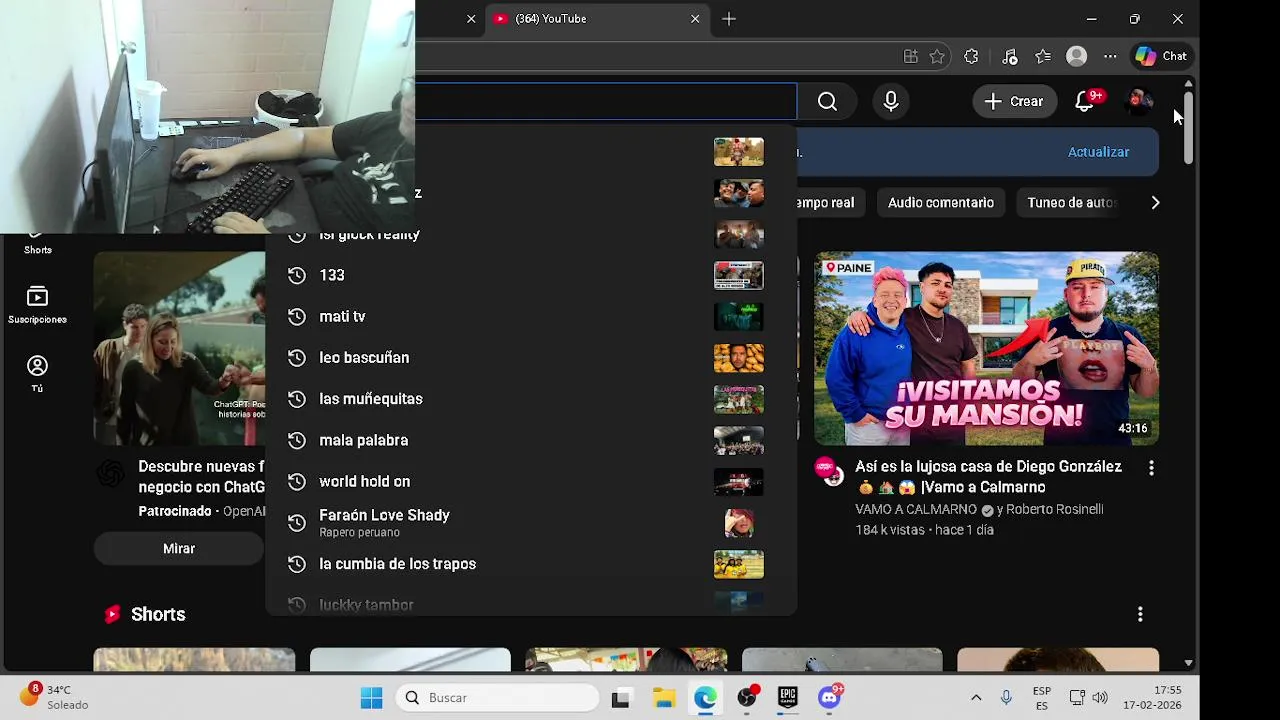Click the Actualizar link
The width and height of the screenshot is (1280, 720).
(x=1098, y=152)
